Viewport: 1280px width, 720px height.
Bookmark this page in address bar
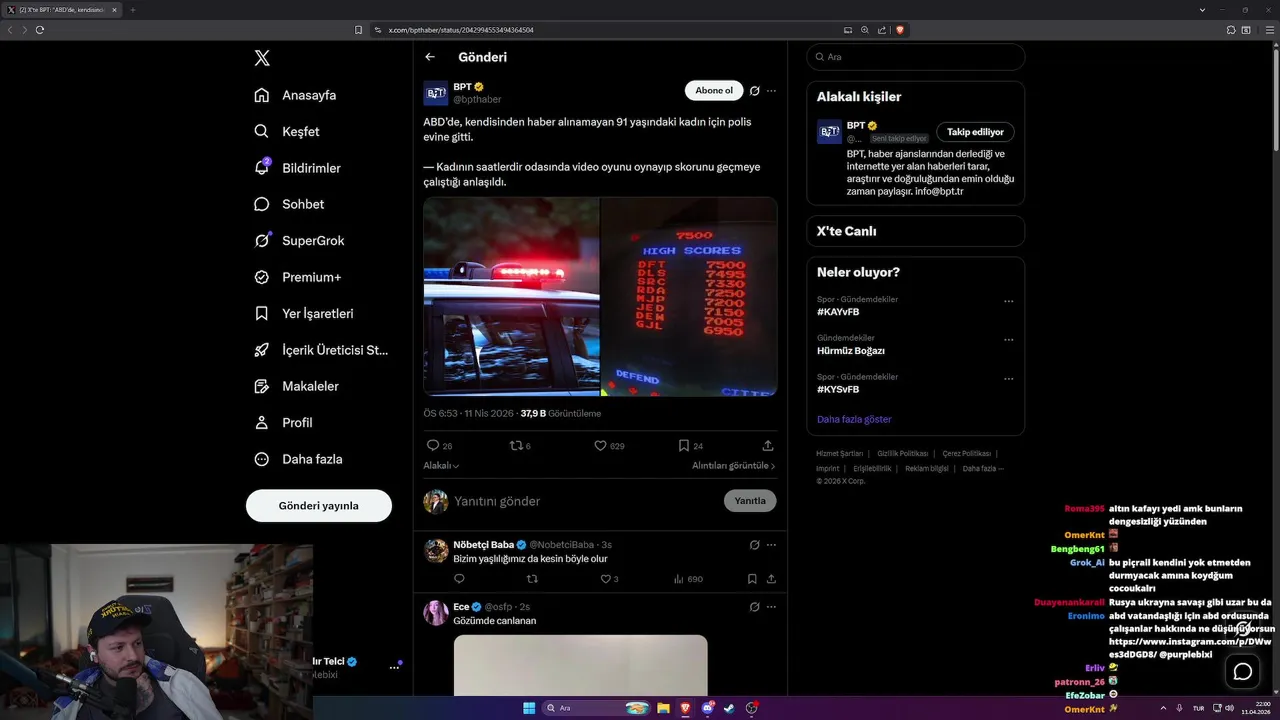tap(359, 30)
